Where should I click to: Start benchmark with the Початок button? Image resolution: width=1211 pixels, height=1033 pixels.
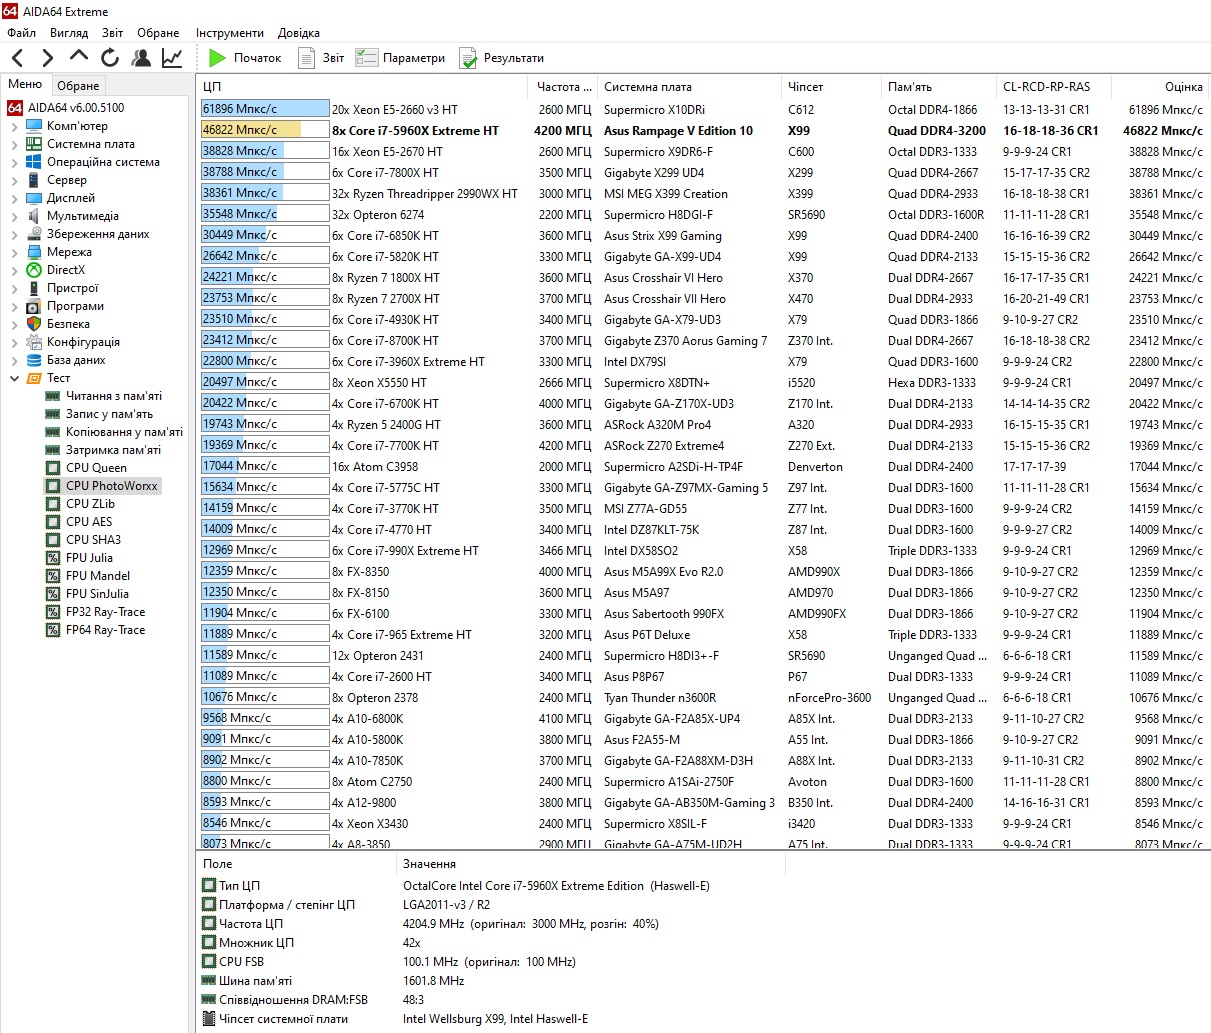pyautogui.click(x=244, y=58)
